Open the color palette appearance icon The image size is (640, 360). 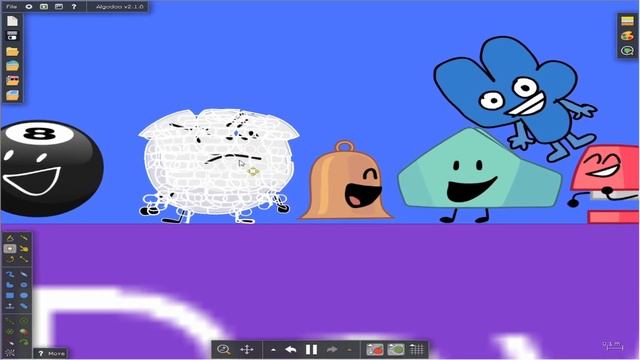[627, 36]
